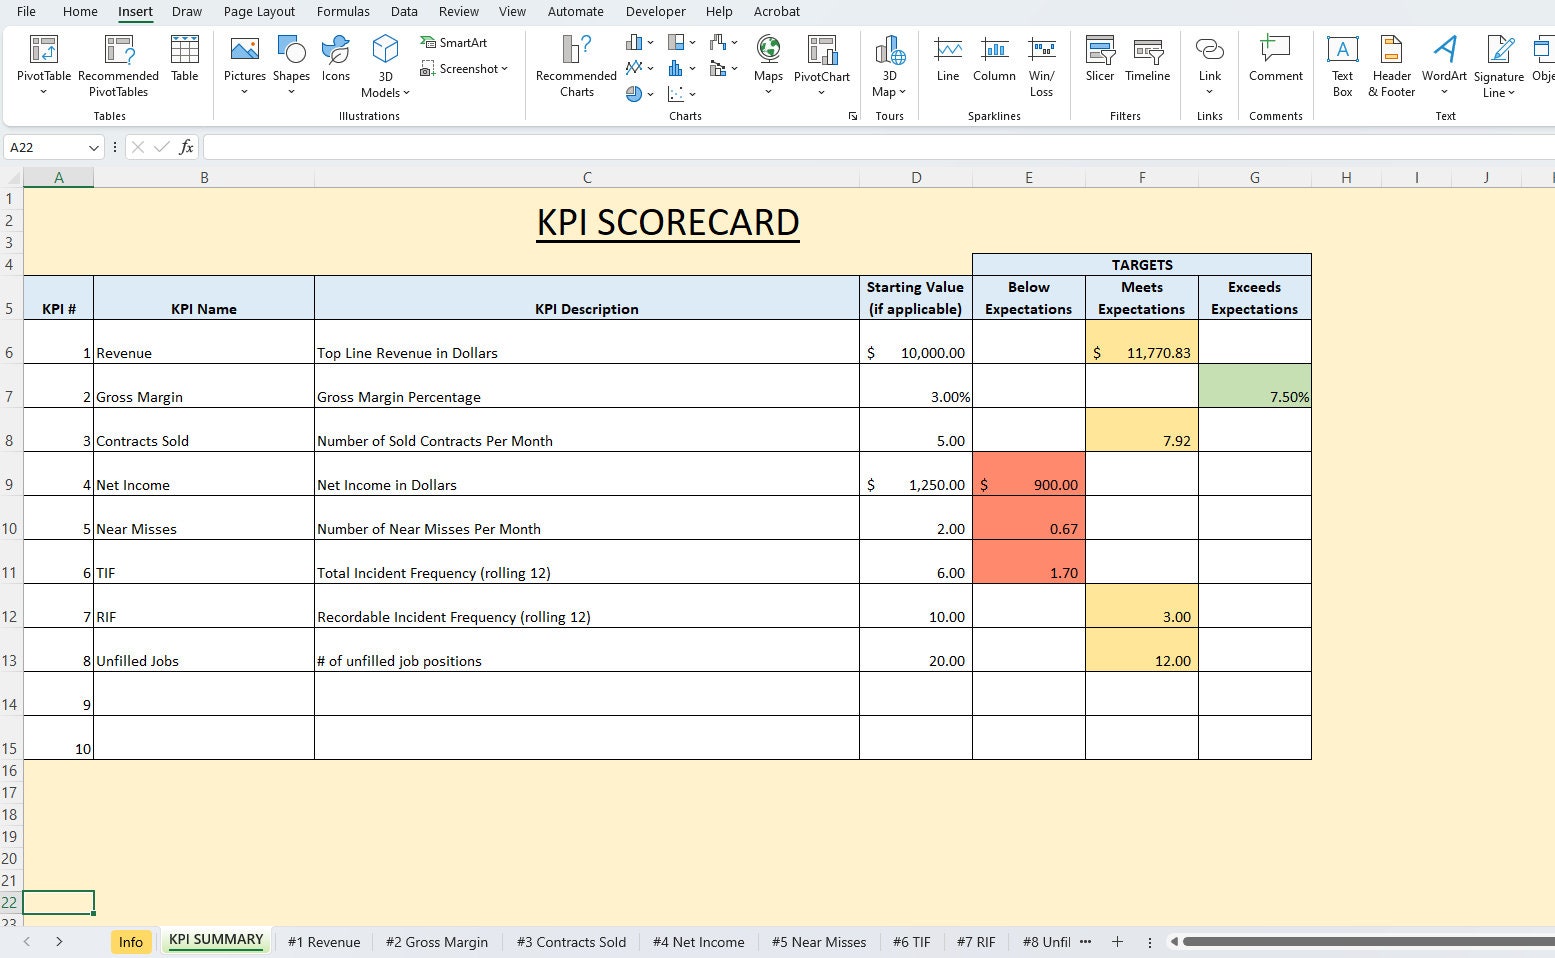
Task: Add a new worksheet with plus button
Action: pyautogui.click(x=1117, y=941)
